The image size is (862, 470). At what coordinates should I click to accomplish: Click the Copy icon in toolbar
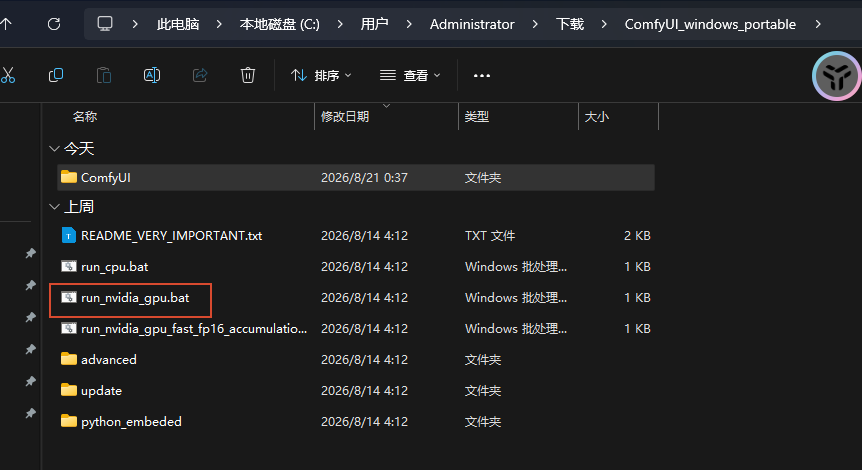click(x=56, y=75)
